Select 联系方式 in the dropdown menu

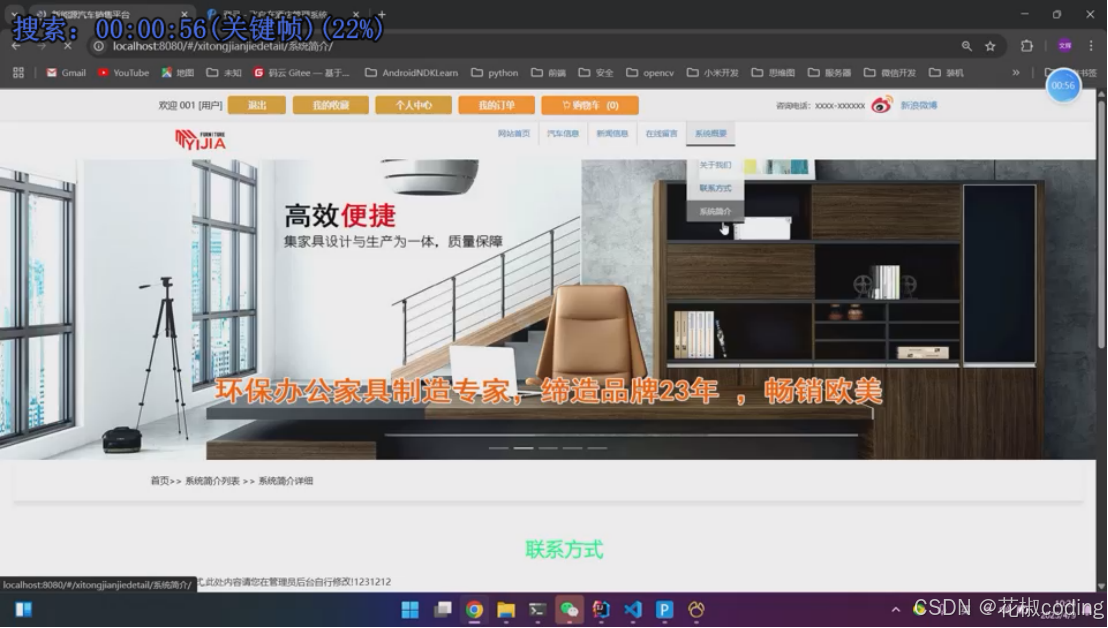click(715, 189)
